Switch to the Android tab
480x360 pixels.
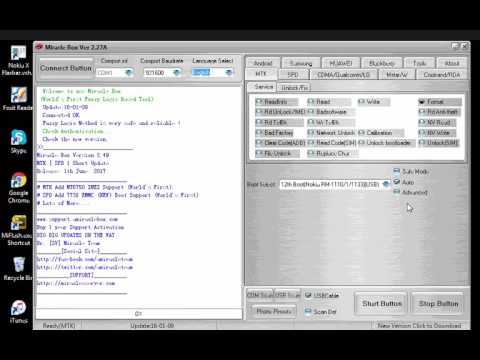(263, 63)
